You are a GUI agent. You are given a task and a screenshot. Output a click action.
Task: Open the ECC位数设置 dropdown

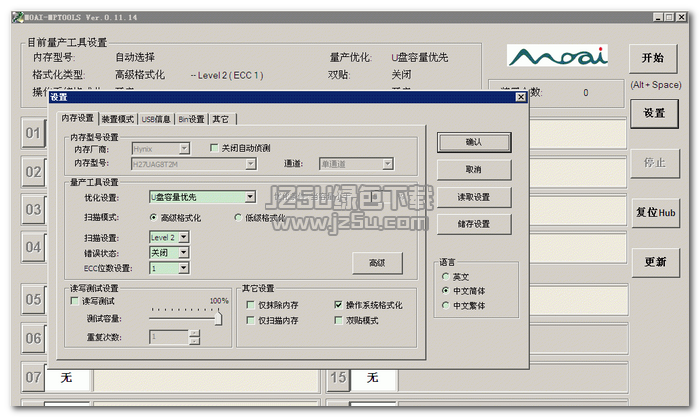[183, 268]
